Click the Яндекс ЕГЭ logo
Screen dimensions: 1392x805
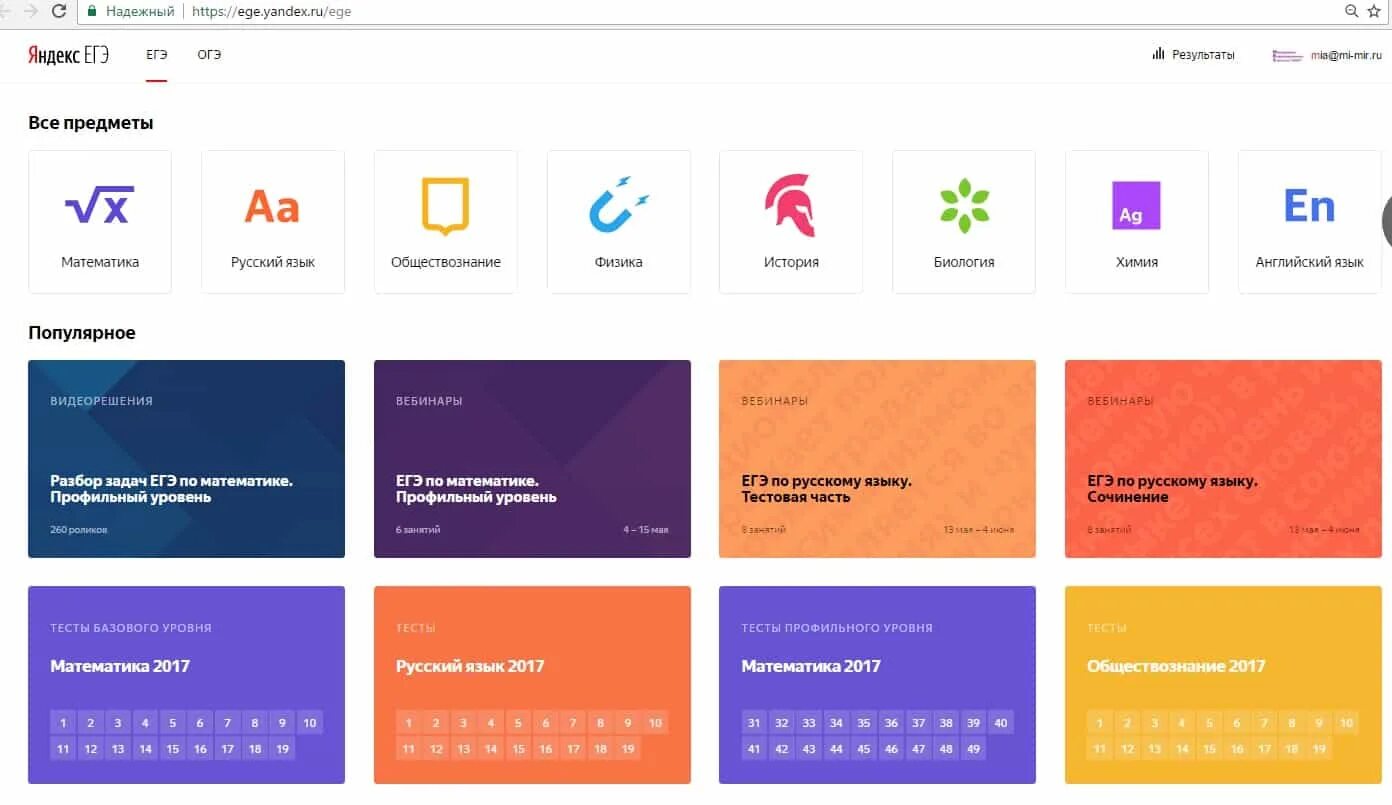pos(68,55)
